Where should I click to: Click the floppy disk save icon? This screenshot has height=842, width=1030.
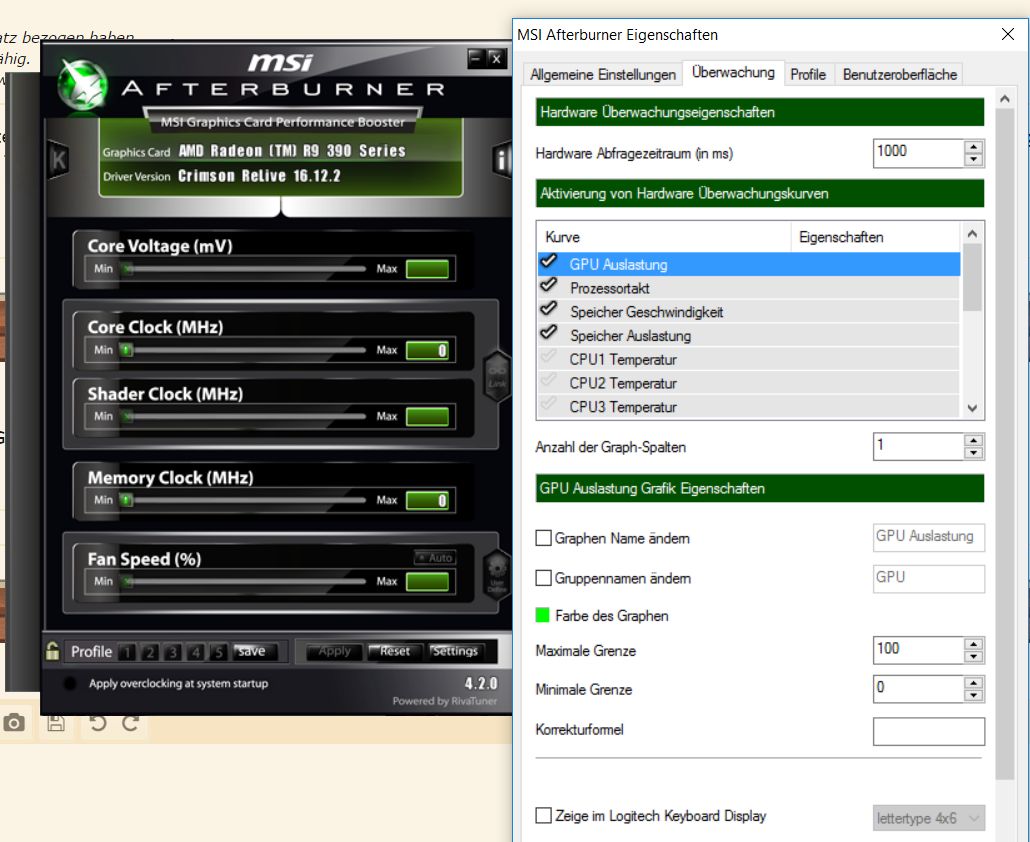point(56,723)
